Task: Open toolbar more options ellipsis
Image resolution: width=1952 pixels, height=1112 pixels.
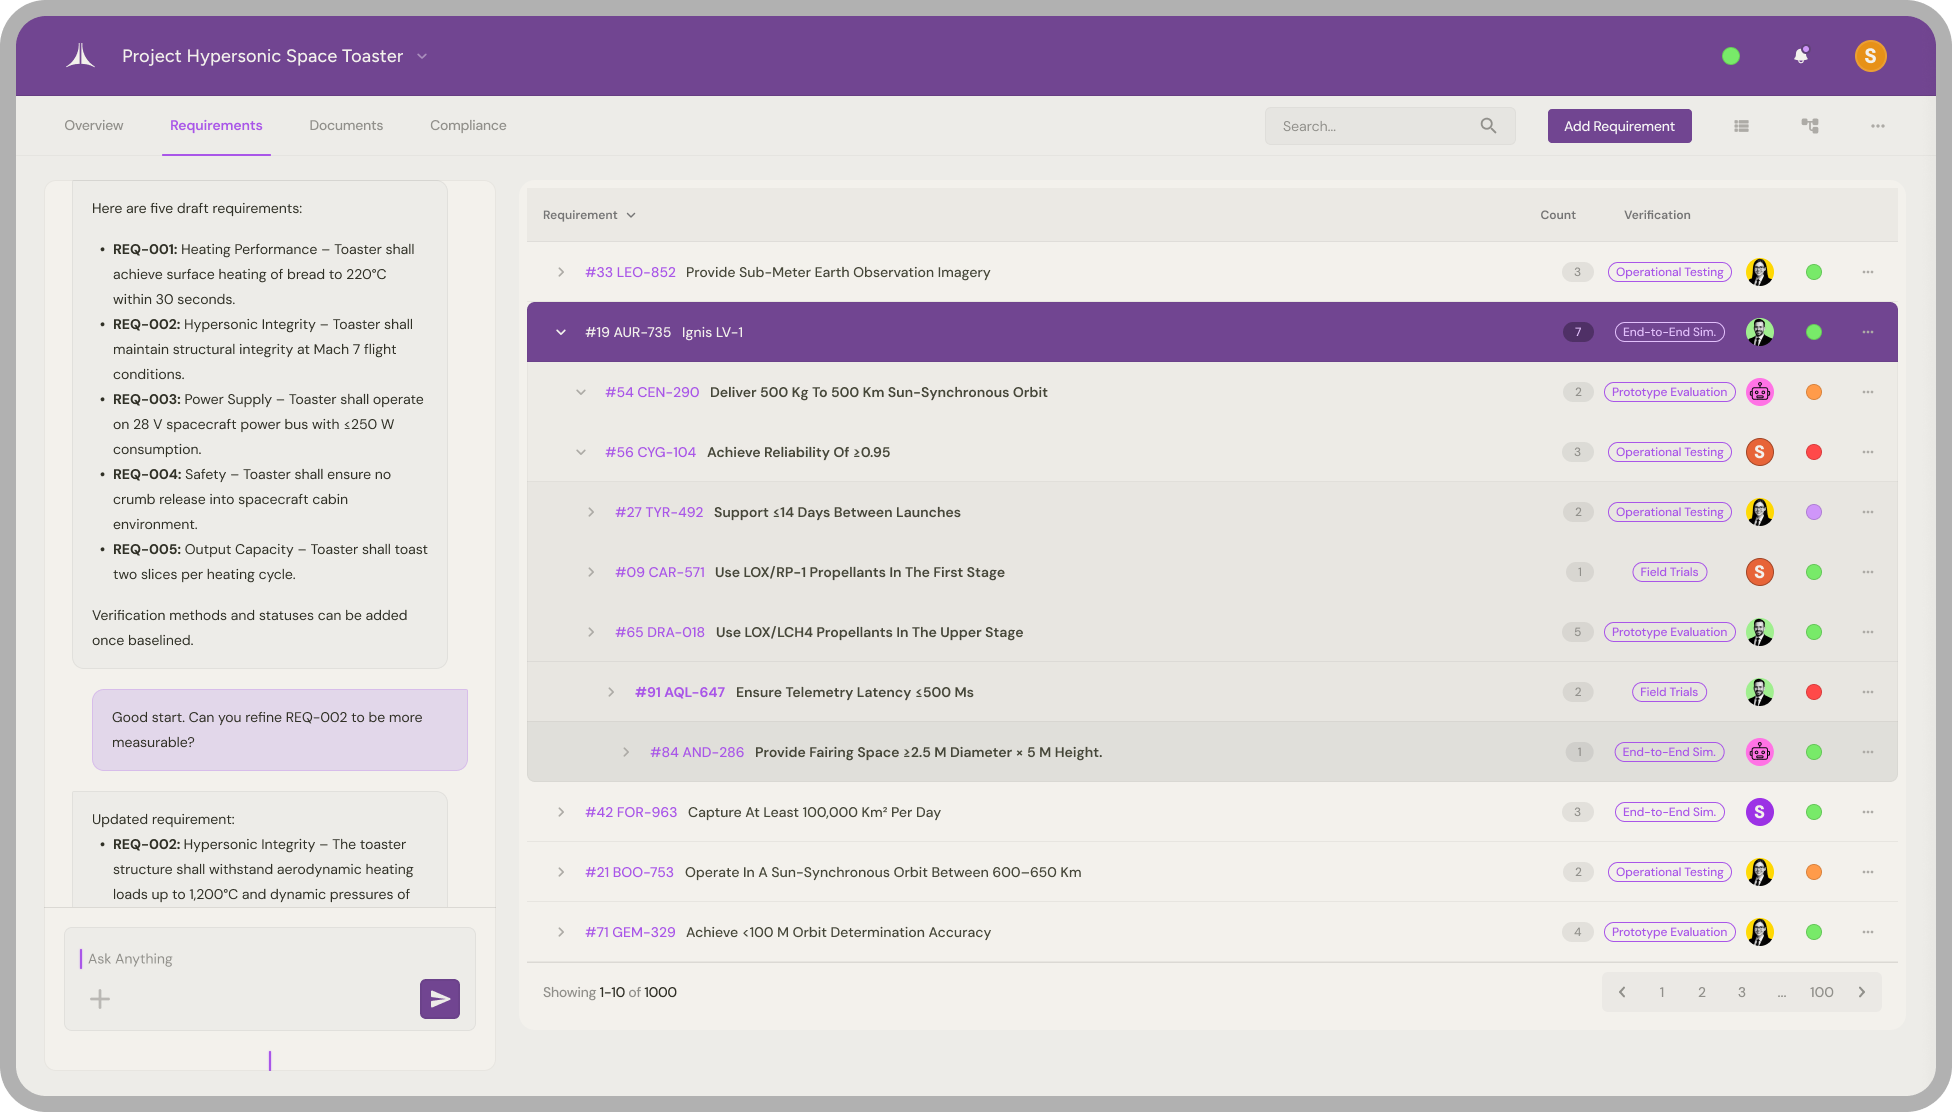Action: click(1878, 126)
